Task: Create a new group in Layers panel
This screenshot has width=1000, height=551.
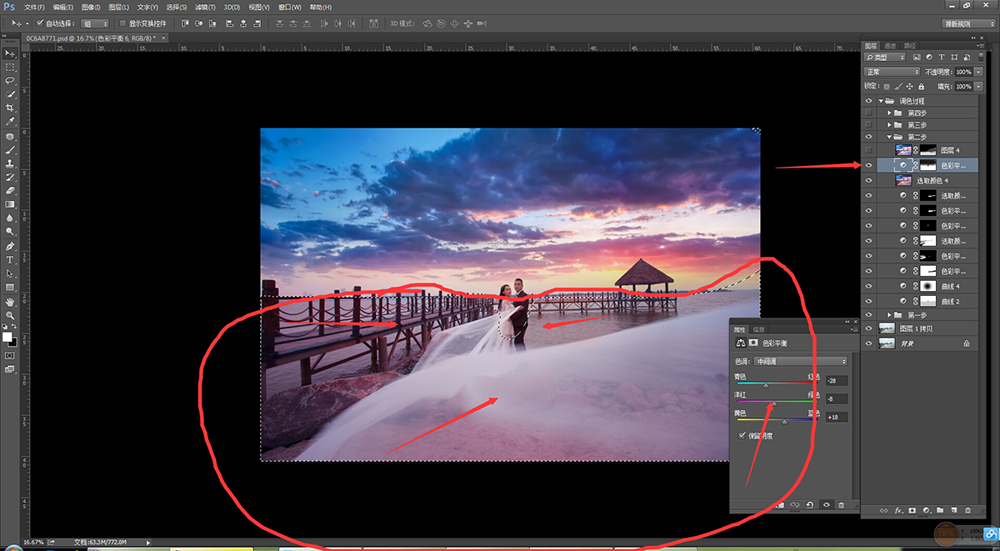Action: pyautogui.click(x=940, y=510)
